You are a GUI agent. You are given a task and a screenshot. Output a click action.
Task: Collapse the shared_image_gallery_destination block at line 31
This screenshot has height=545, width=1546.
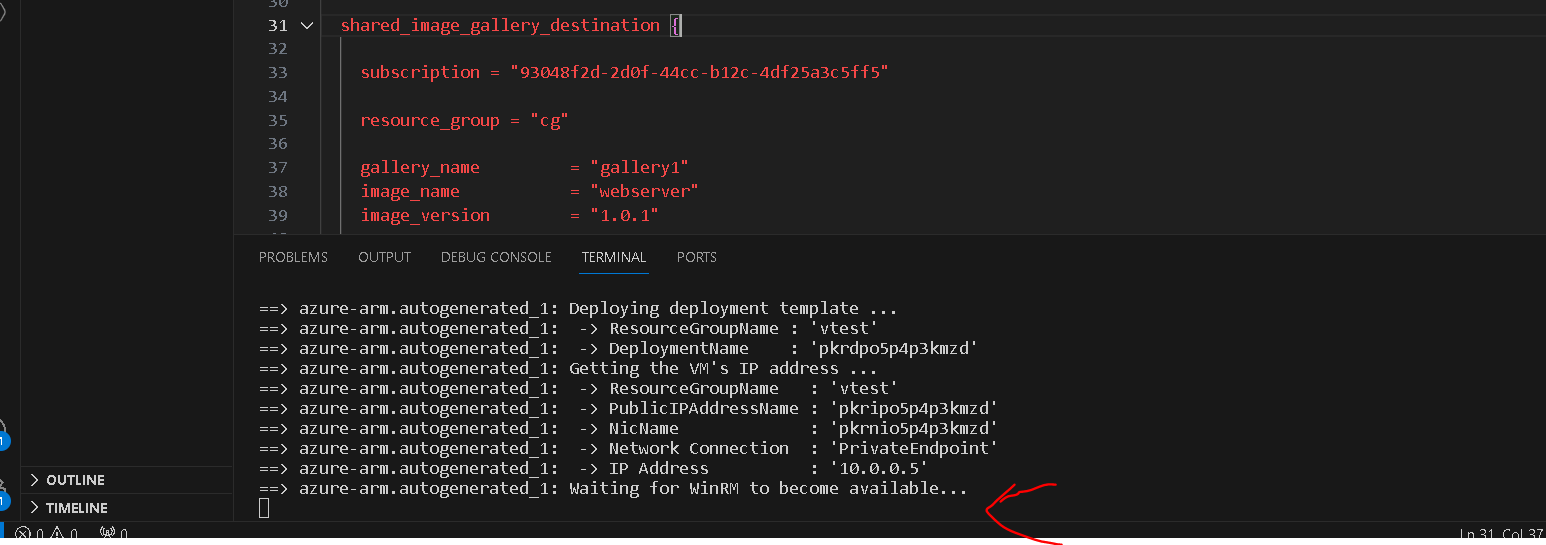(x=306, y=25)
